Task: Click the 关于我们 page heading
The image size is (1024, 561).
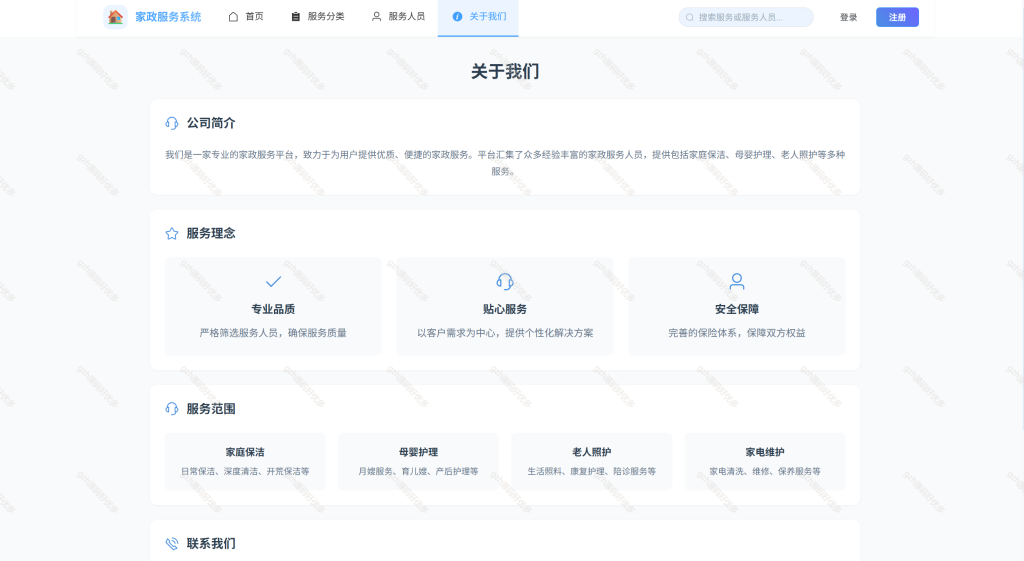Action: (x=505, y=71)
